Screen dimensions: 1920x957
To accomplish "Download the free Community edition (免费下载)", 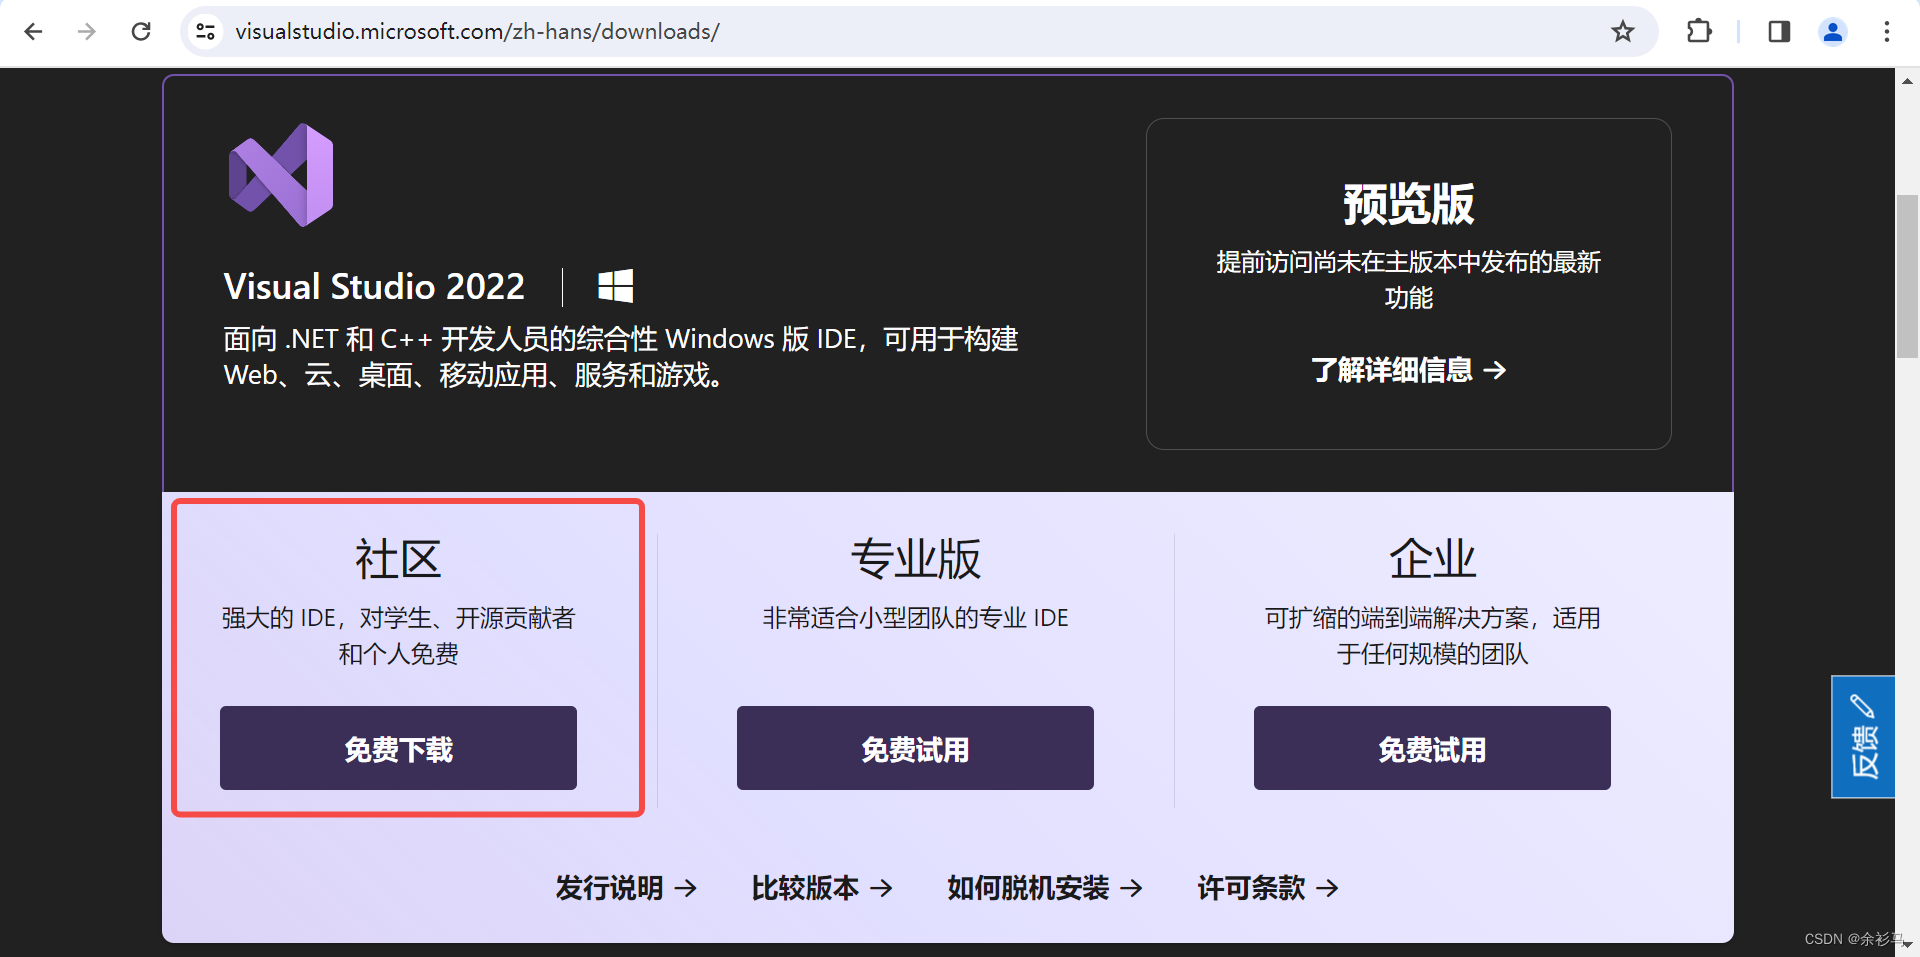I will tap(398, 748).
